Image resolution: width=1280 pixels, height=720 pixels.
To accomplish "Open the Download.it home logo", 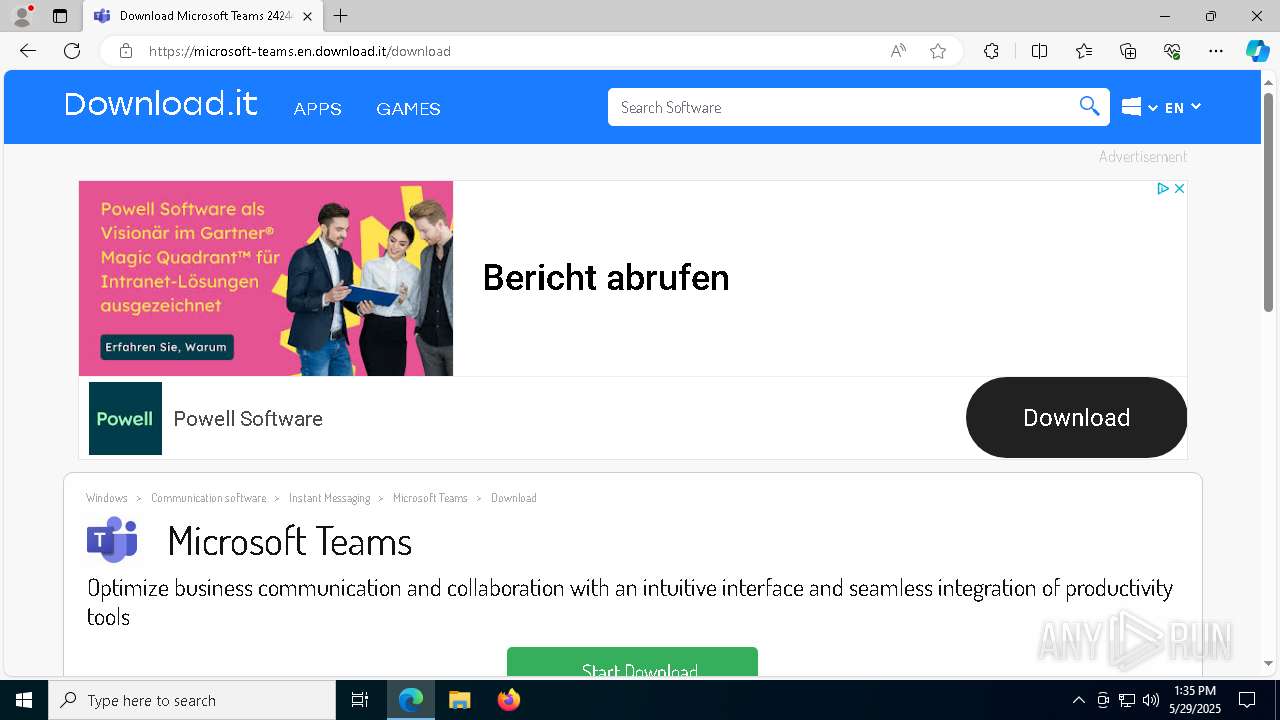I will [161, 104].
